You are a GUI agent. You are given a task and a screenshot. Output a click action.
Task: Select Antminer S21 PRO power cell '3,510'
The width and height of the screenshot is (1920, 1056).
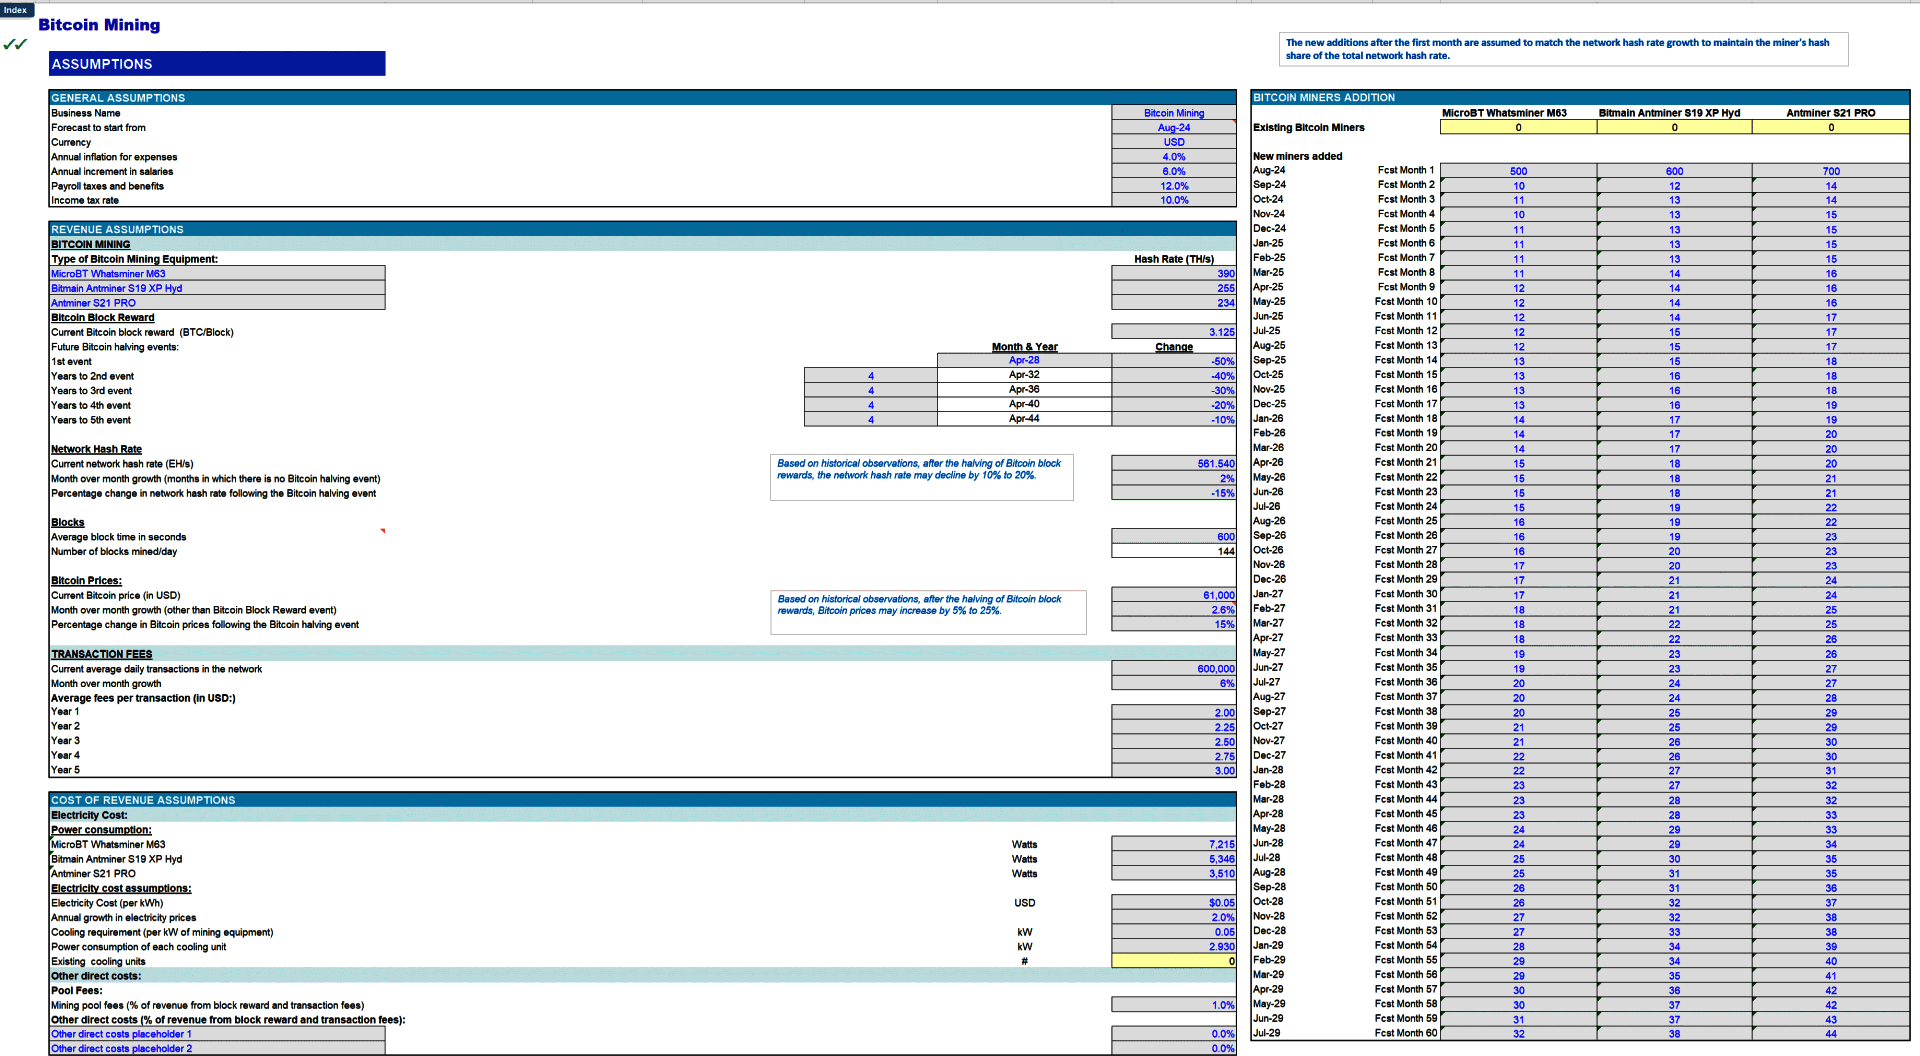pos(1174,874)
